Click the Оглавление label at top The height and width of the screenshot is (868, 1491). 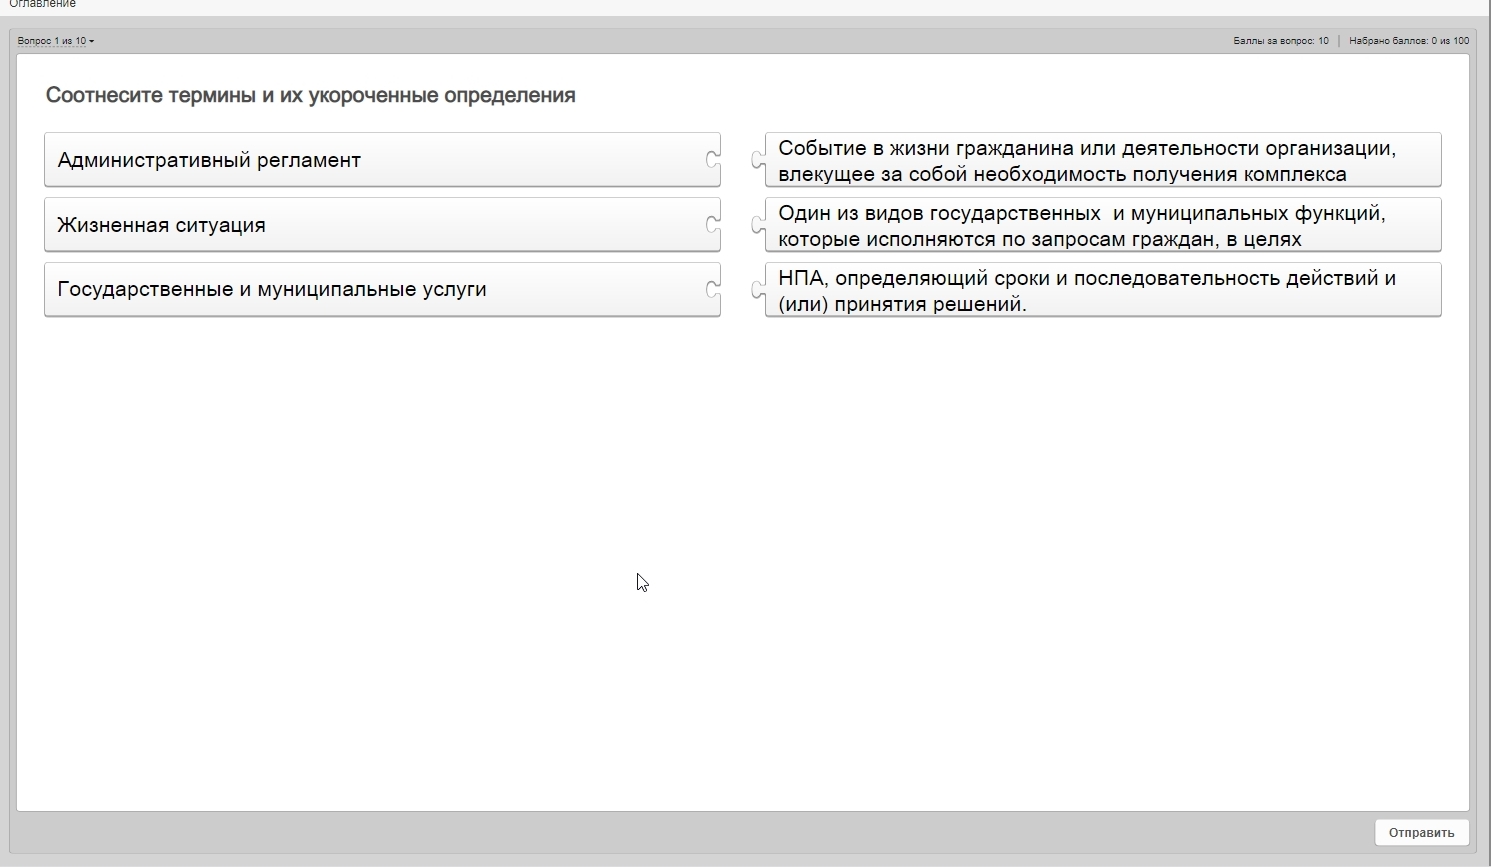42,4
